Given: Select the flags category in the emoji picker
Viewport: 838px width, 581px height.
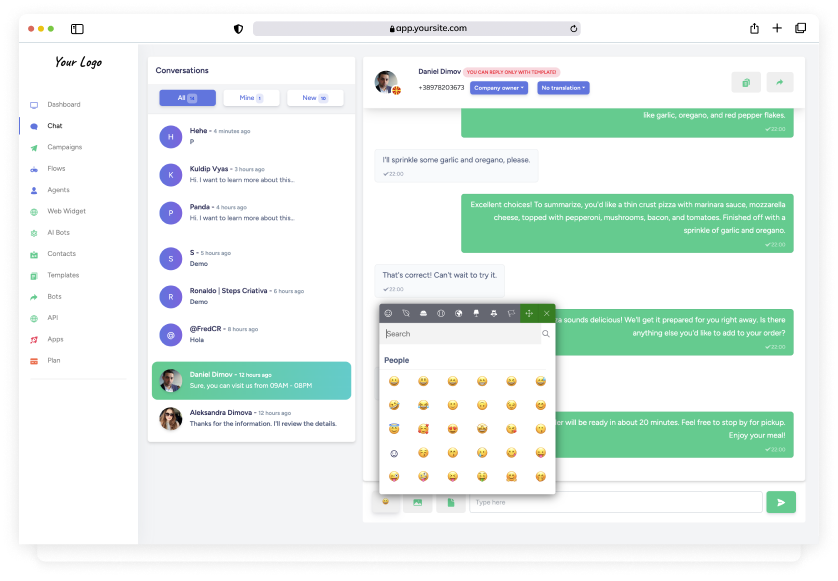Looking at the screenshot, I should (x=511, y=313).
